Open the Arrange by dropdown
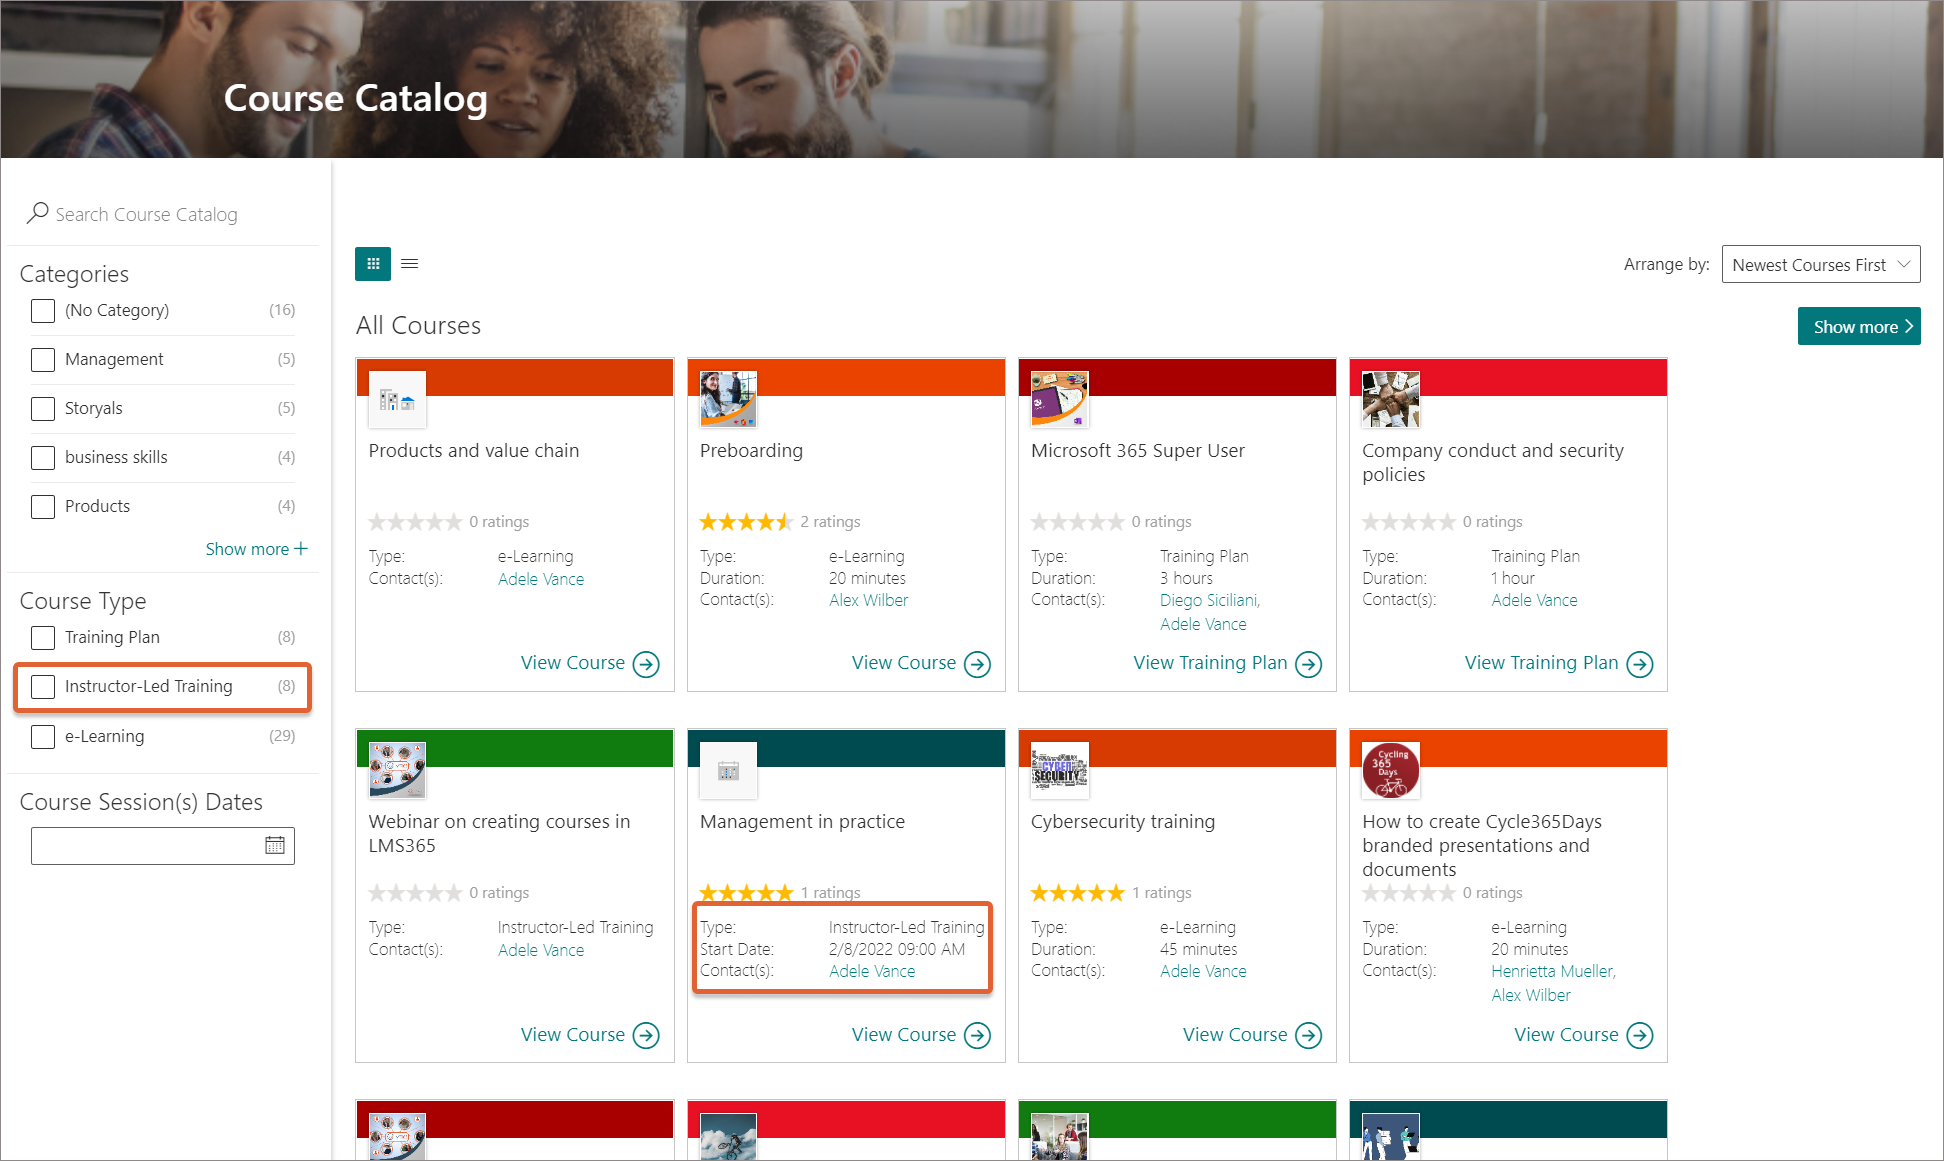The image size is (1944, 1161). (1820, 265)
